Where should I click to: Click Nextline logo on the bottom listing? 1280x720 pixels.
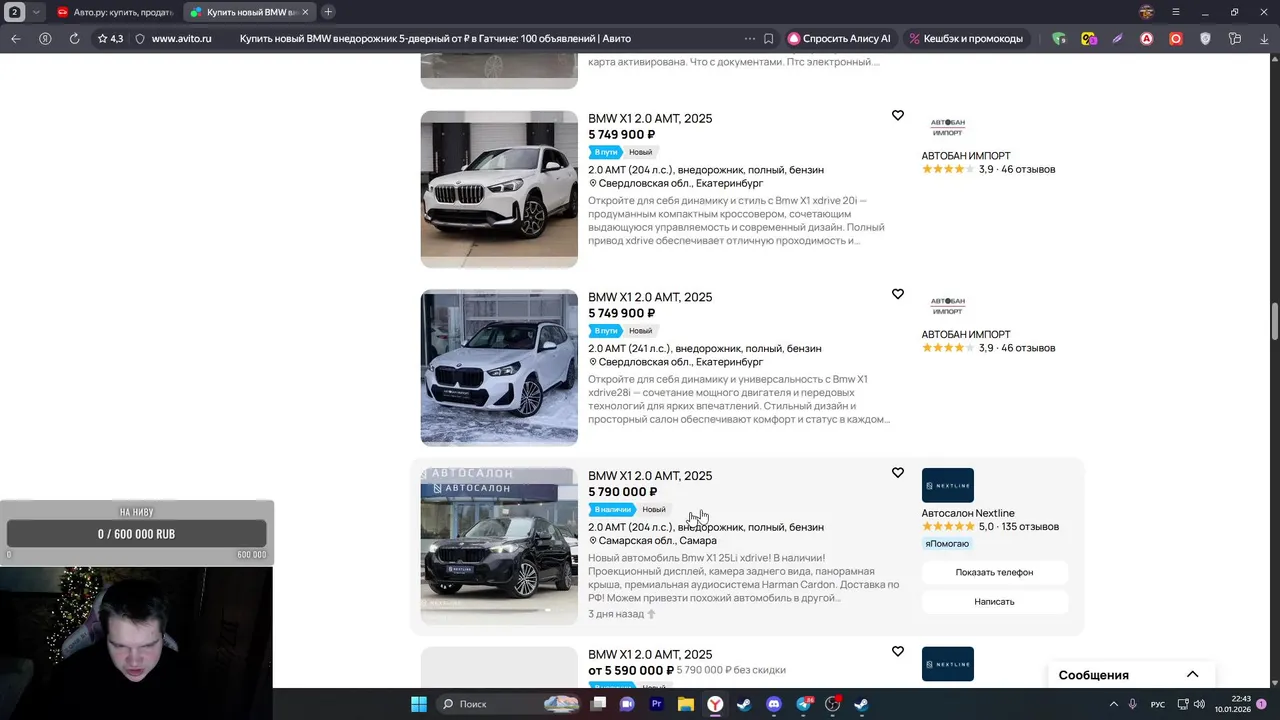[x=948, y=664]
